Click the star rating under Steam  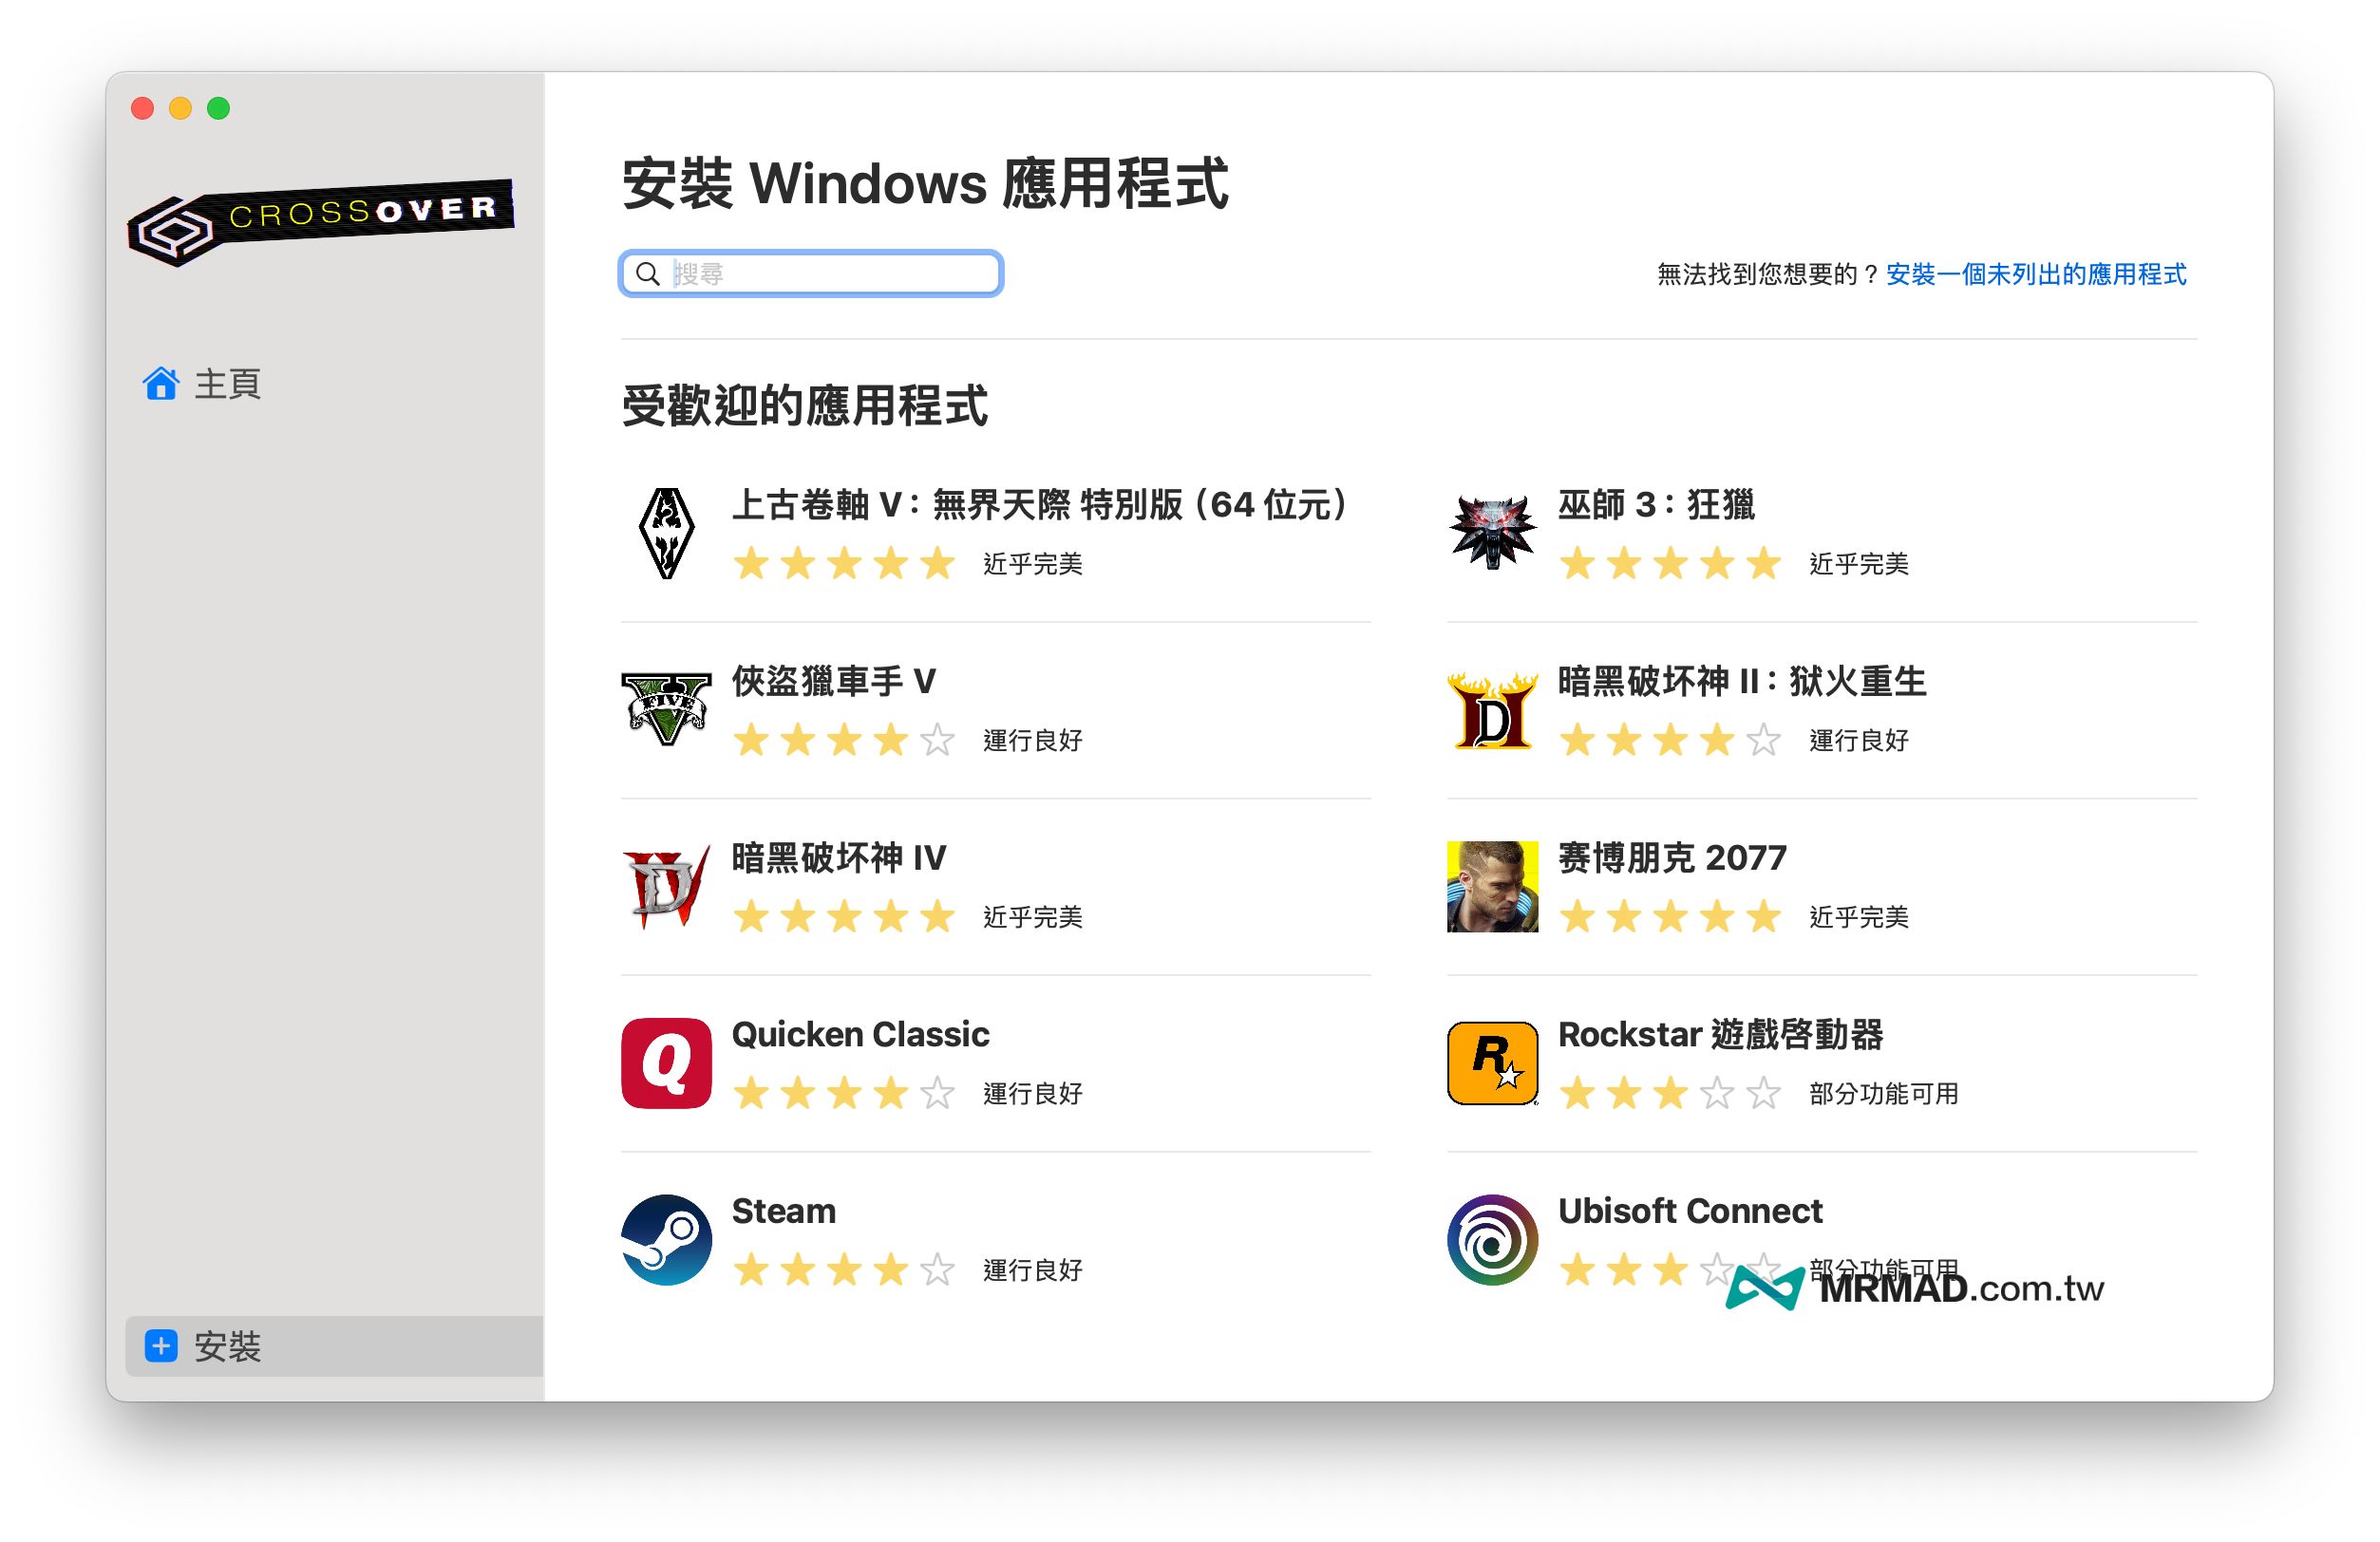844,1270
